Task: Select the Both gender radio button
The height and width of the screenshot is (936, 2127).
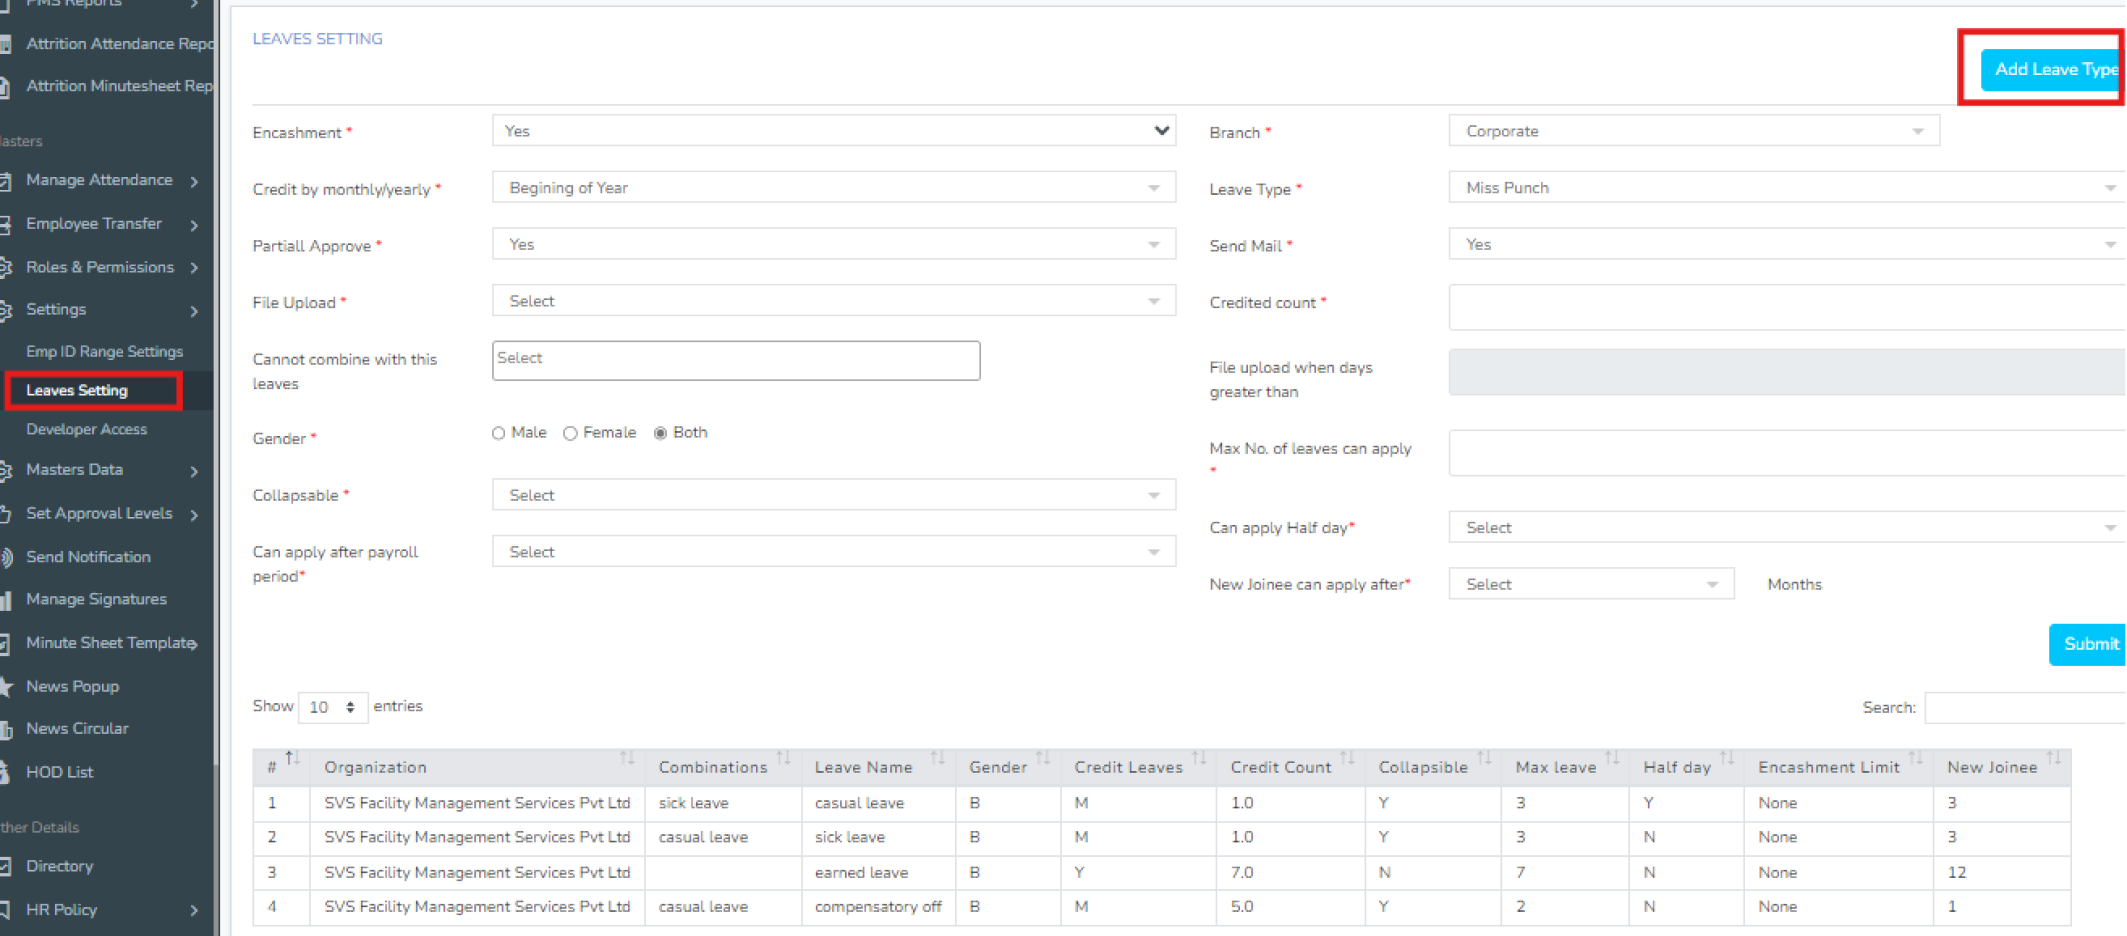Action: tap(660, 433)
